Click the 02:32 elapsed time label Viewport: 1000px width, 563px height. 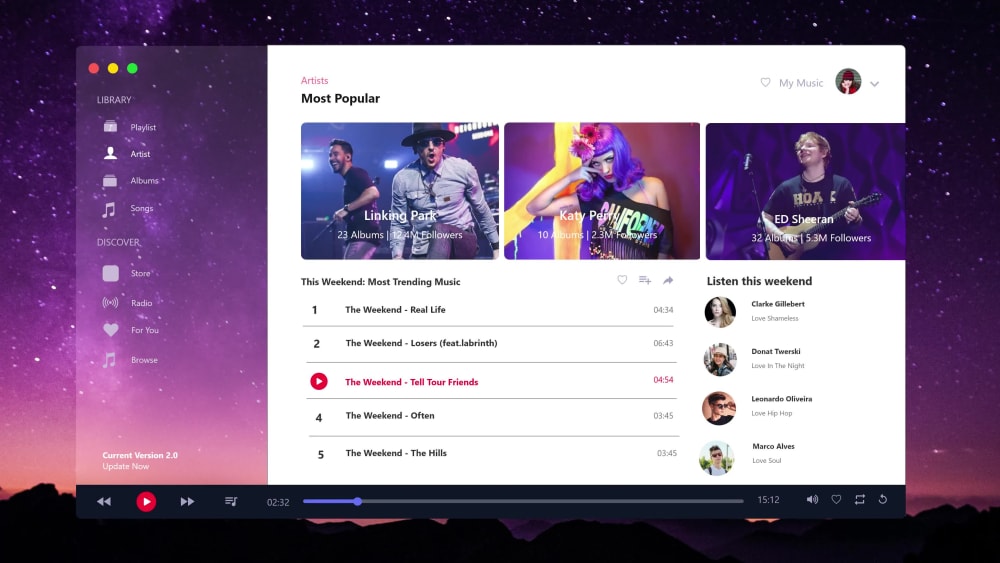pos(278,502)
